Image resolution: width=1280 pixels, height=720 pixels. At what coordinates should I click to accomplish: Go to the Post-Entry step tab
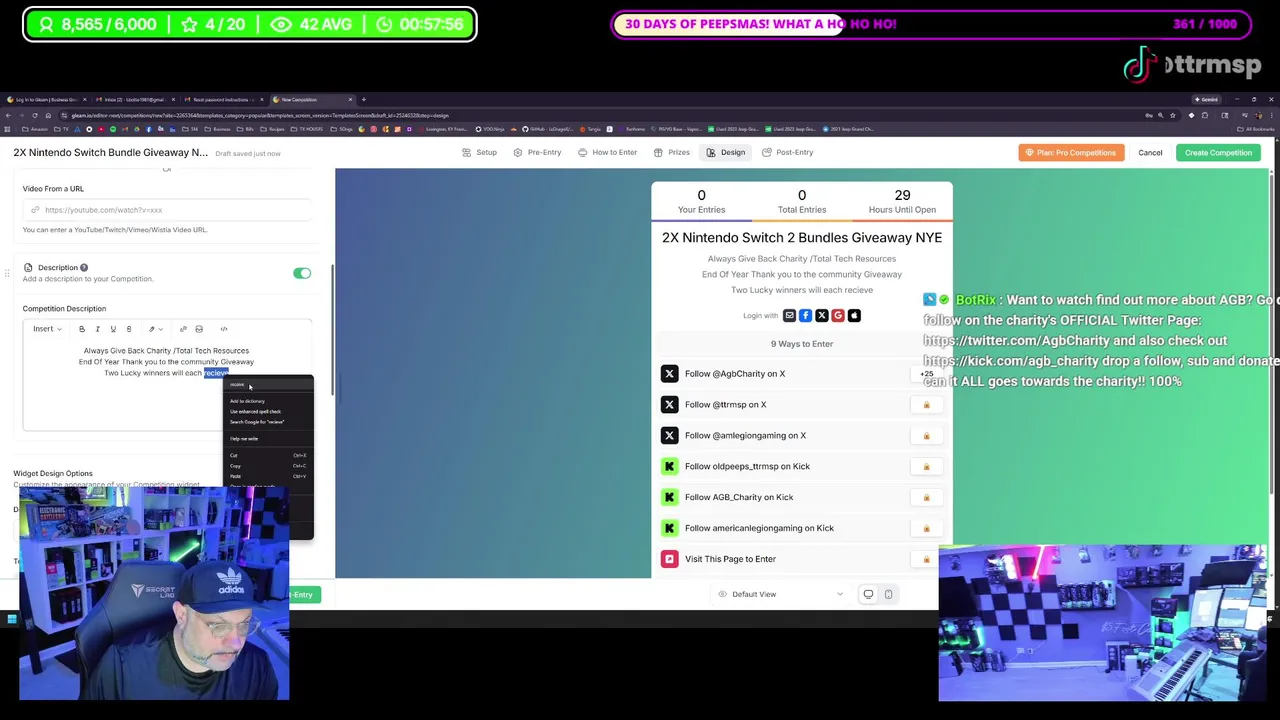pos(788,152)
